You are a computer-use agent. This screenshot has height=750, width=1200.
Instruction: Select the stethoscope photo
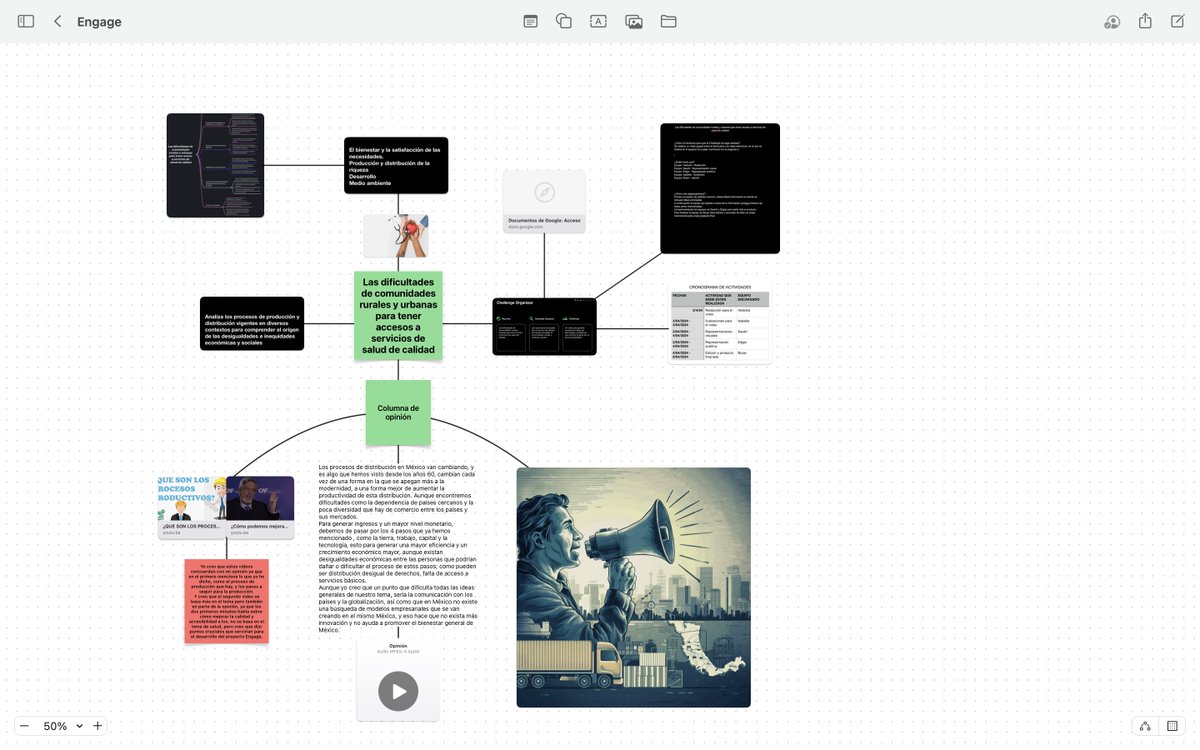point(397,236)
